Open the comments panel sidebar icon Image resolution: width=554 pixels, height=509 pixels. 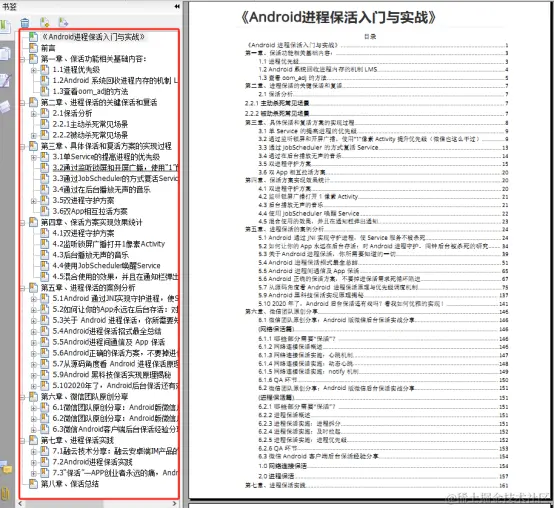[6, 467]
